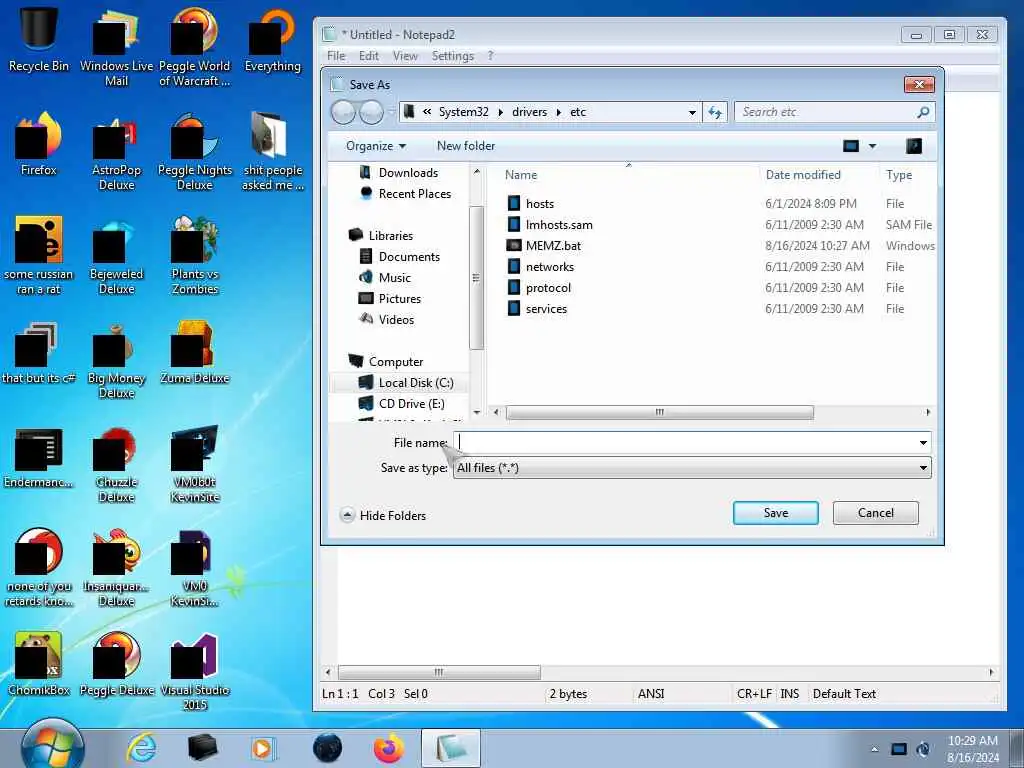
Task: Sort files by Date modified column
Action: click(x=803, y=175)
